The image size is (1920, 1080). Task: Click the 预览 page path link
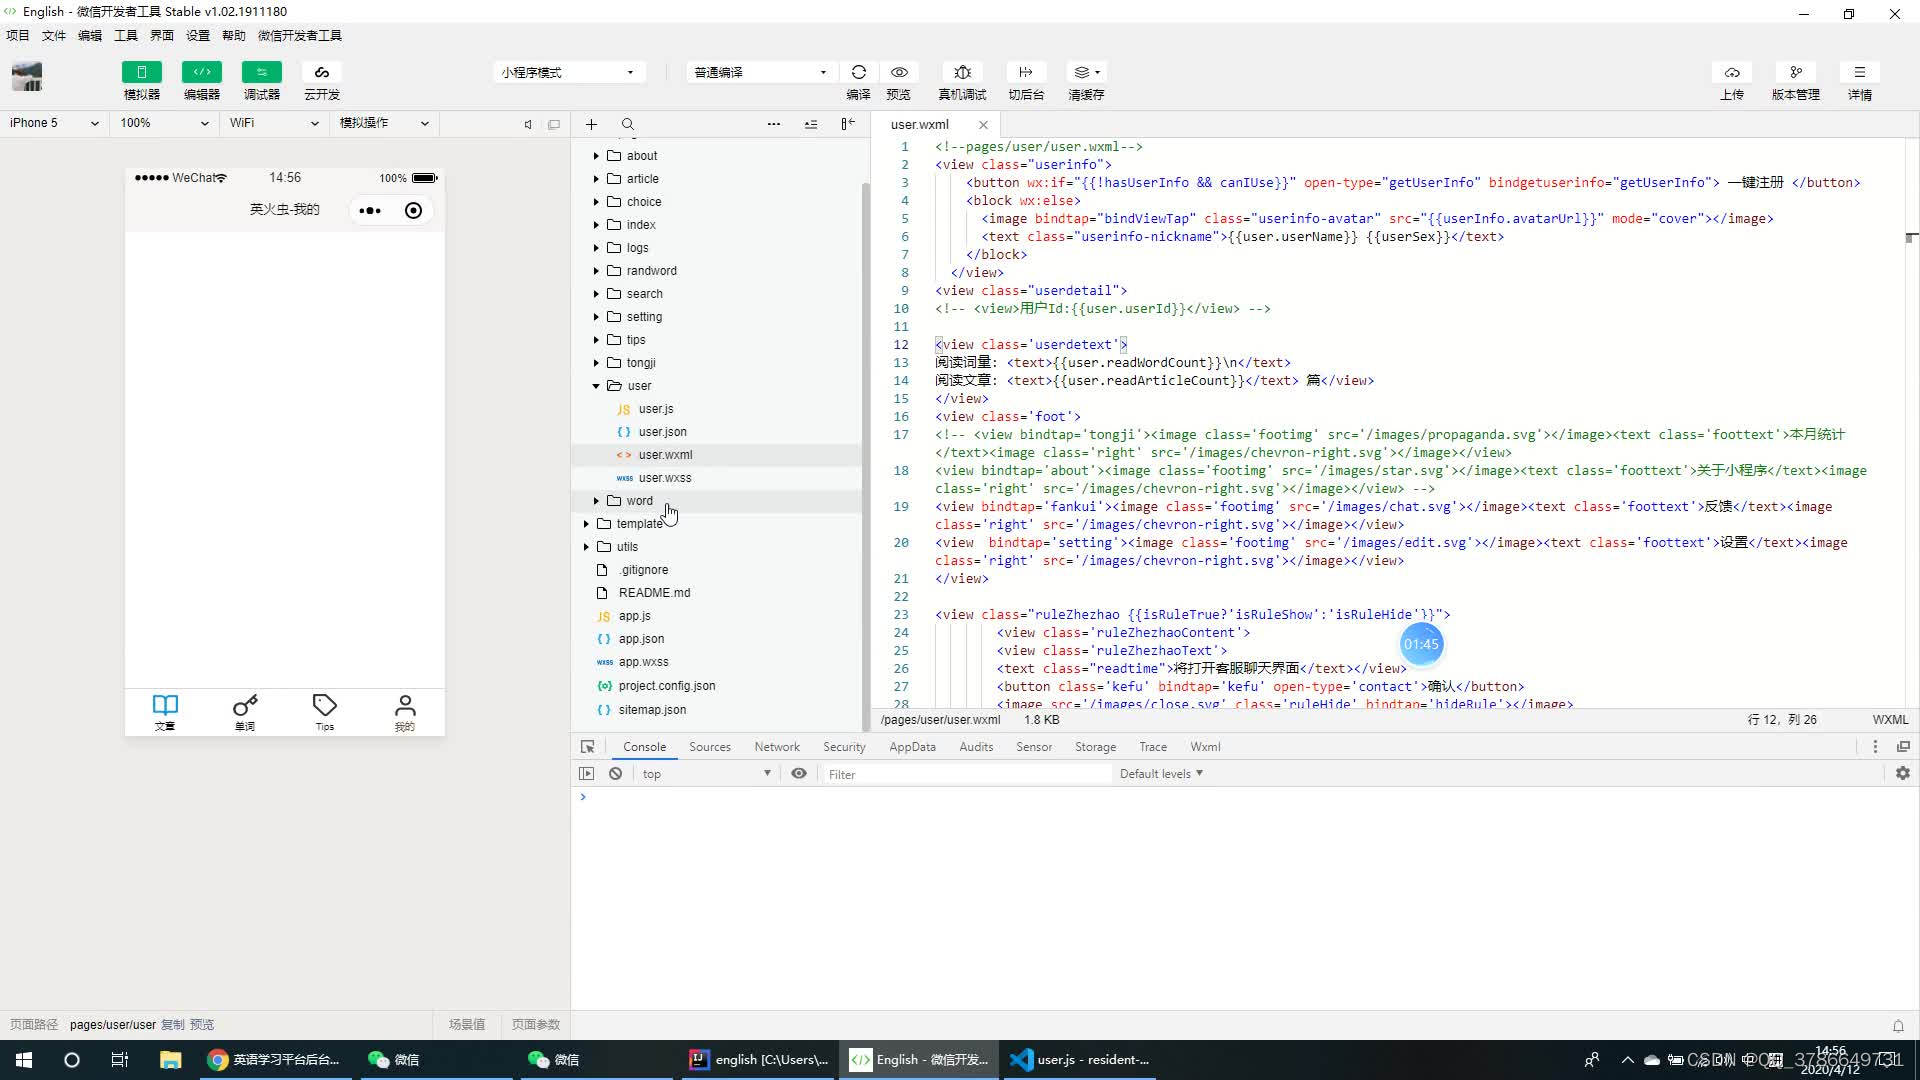tap(202, 1025)
